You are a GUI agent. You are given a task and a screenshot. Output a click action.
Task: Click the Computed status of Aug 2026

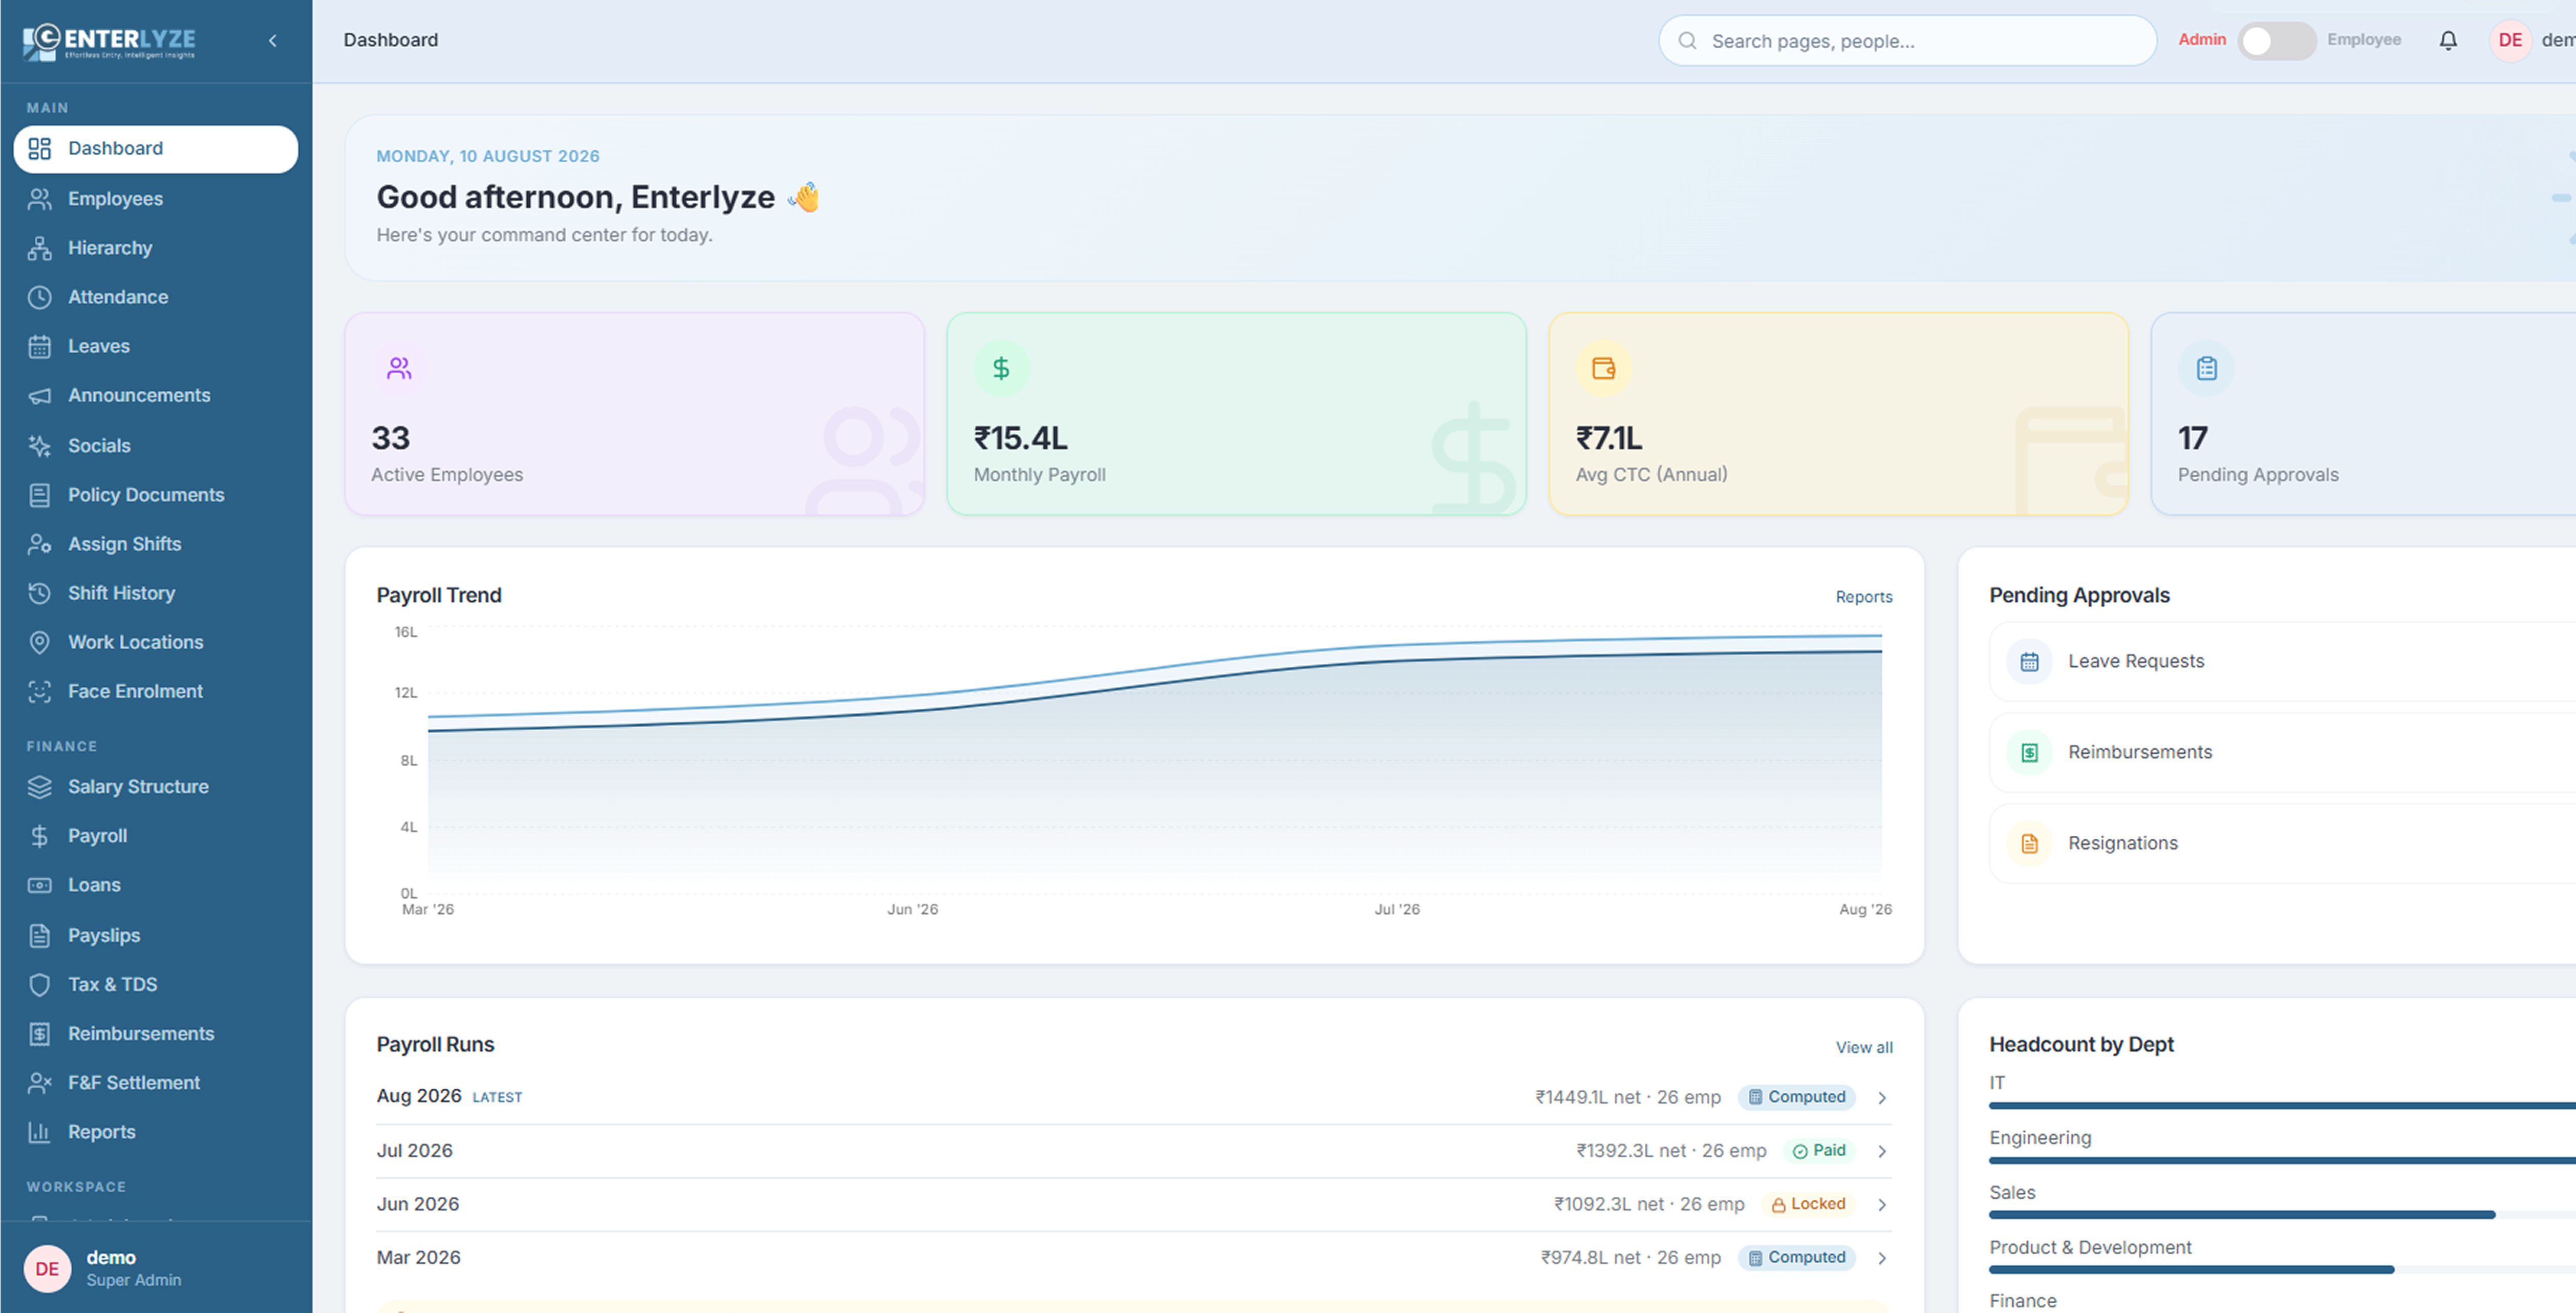point(1796,1097)
